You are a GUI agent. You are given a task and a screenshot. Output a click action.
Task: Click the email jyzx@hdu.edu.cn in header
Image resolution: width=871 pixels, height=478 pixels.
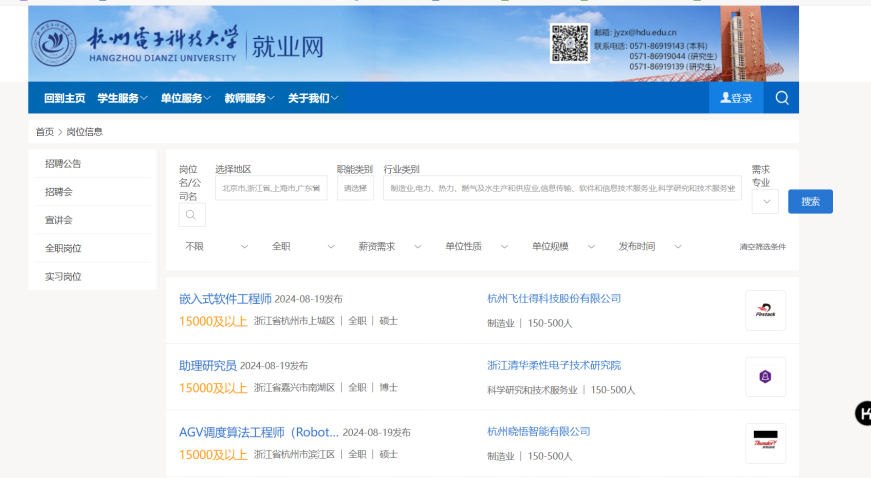(x=645, y=32)
